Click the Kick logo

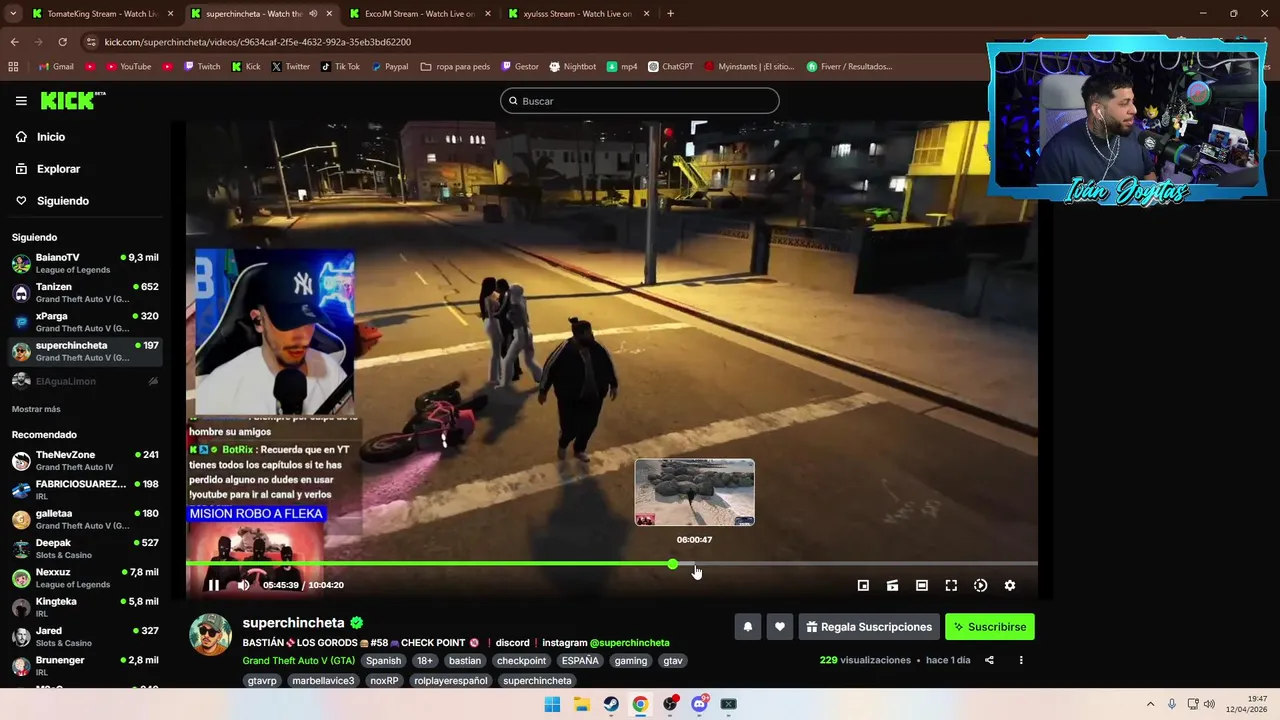[x=73, y=100]
